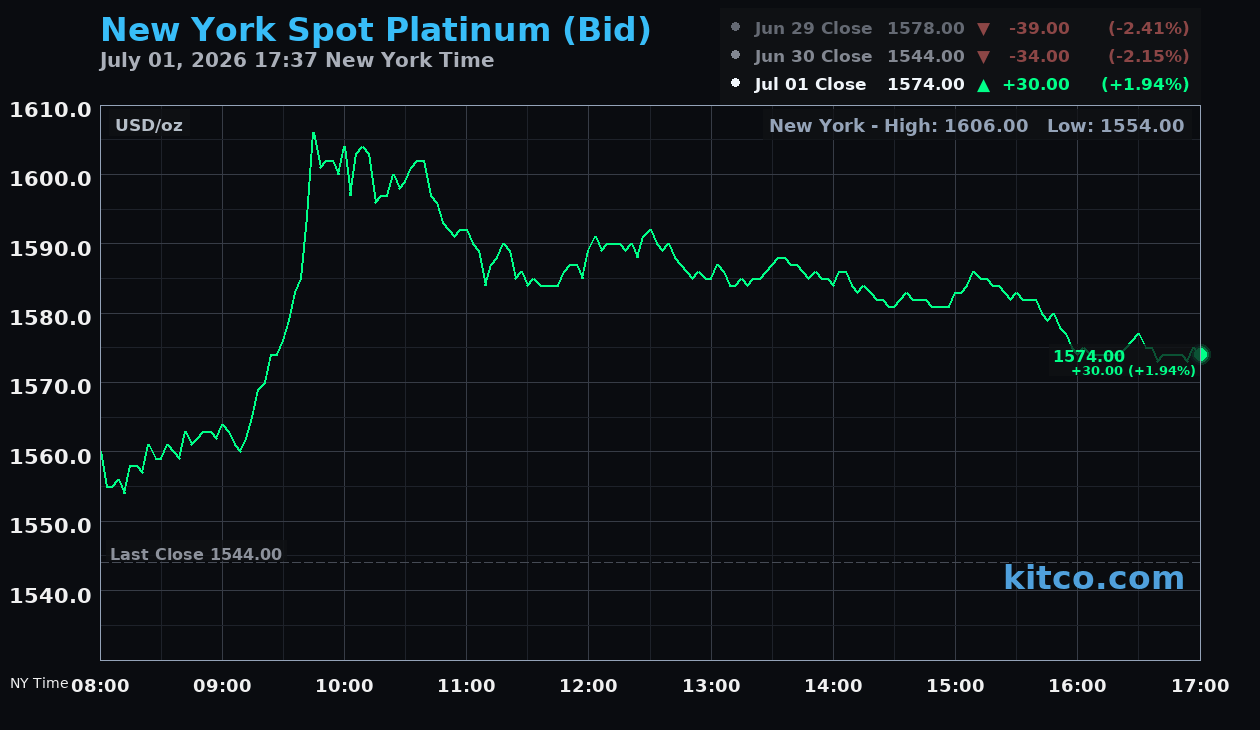Click the 1544.00 value in Jun 30 row
Viewport: 1260px width, 730px height.
click(x=926, y=56)
